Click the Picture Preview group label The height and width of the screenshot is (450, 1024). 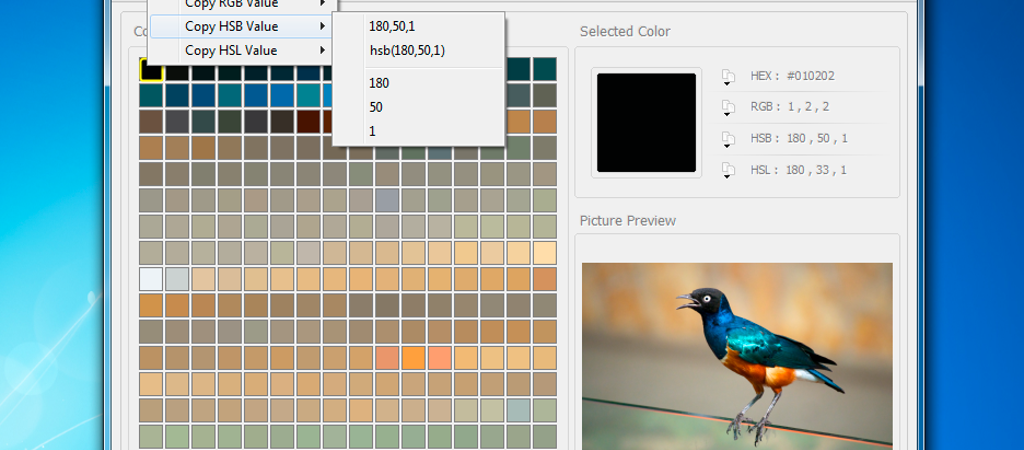click(x=628, y=221)
